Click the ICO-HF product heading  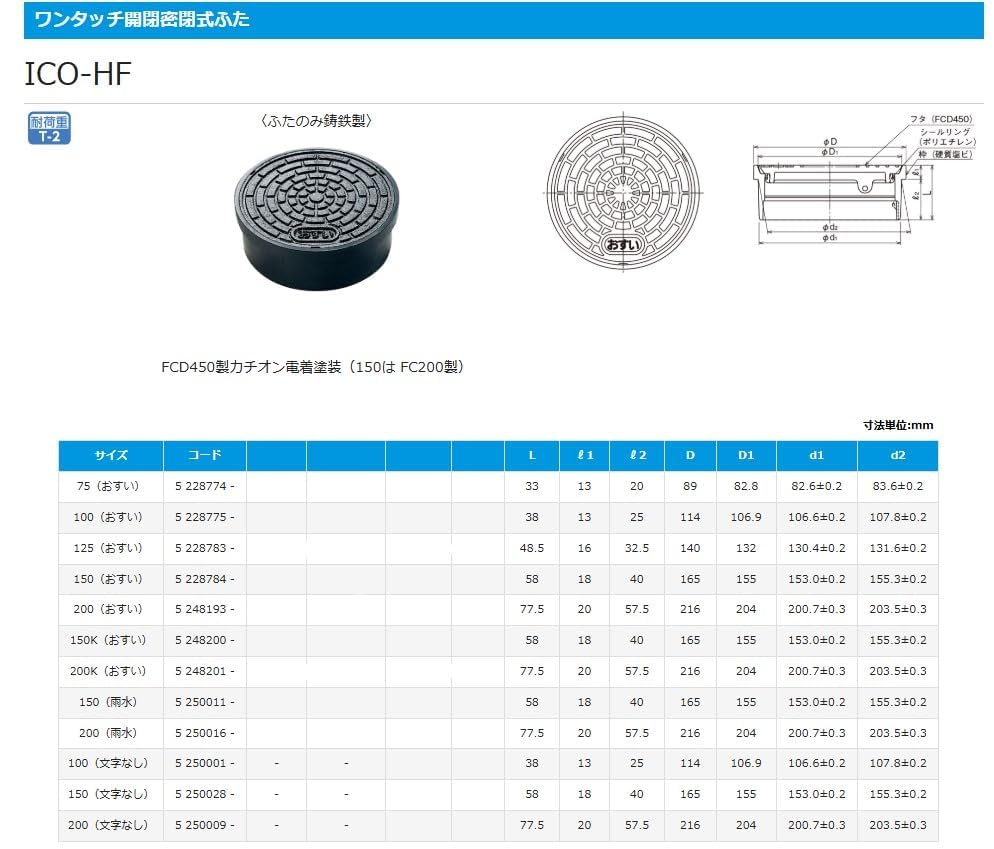77,74
